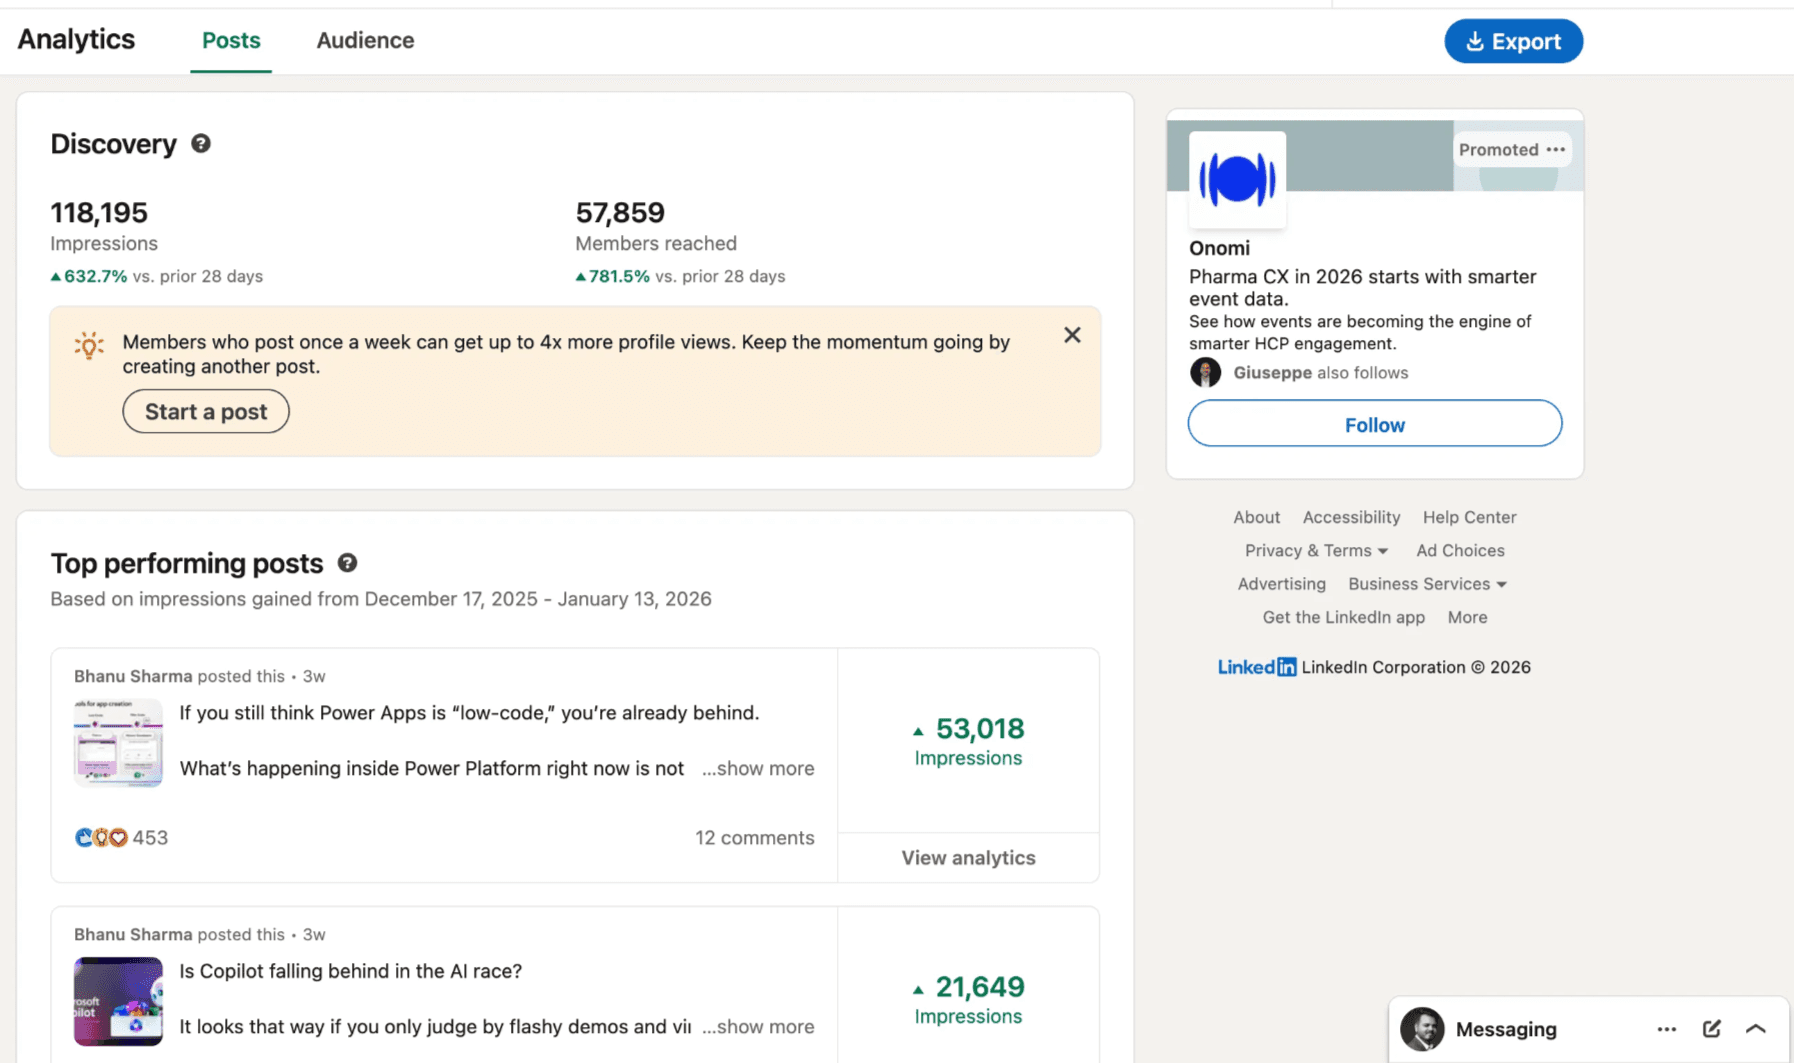
Task: Click the 453 reactions count
Action: pos(150,838)
